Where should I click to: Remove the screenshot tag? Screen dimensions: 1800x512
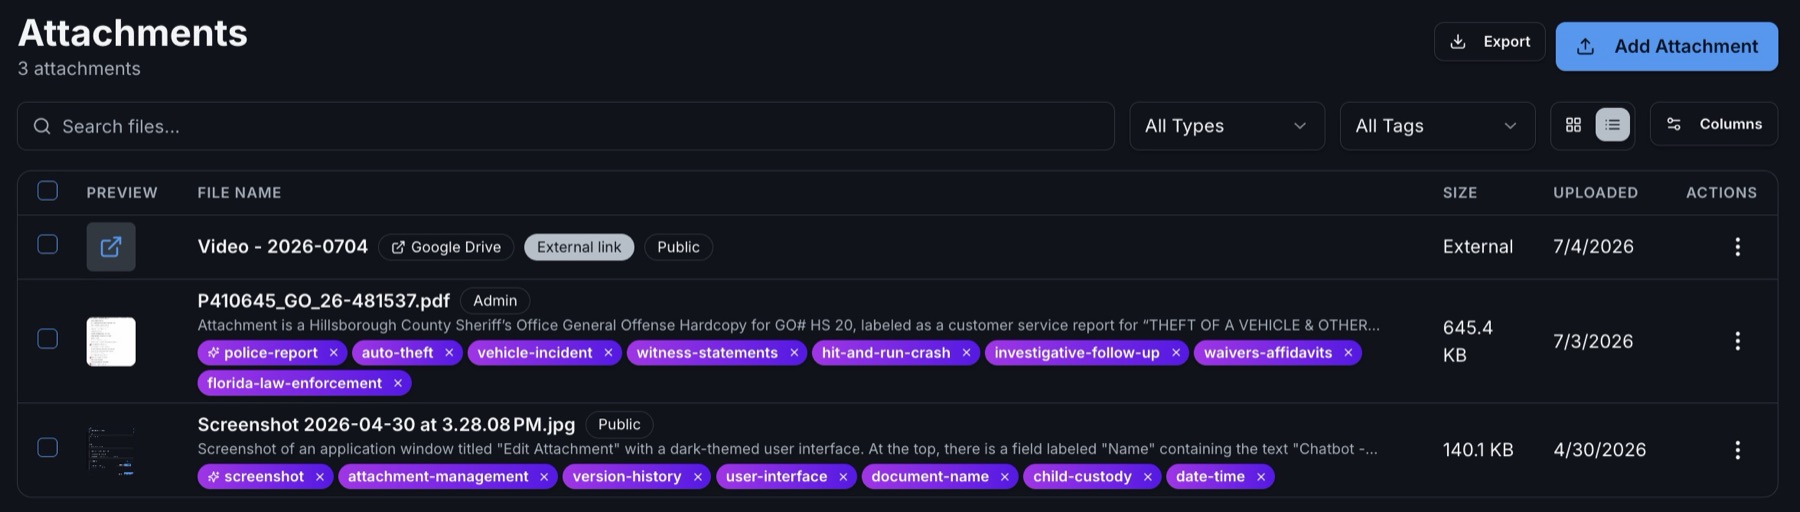point(320,477)
